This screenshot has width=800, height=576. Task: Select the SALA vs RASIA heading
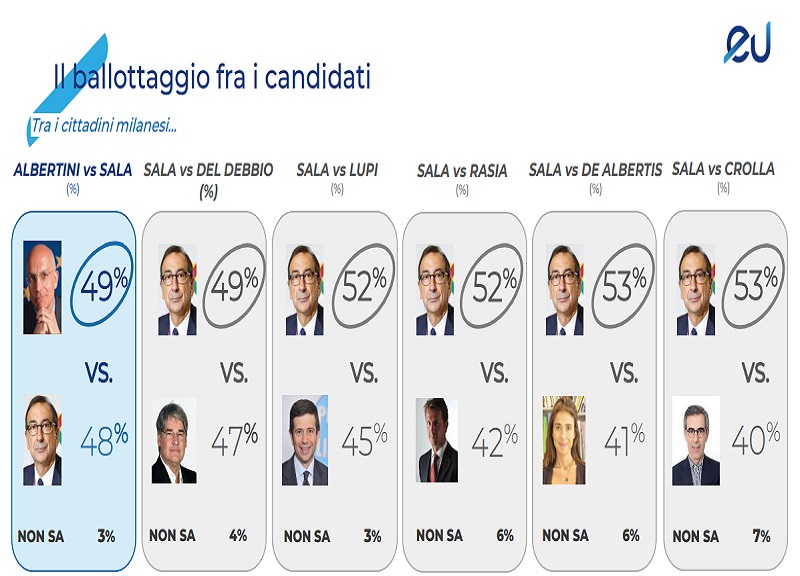point(462,171)
